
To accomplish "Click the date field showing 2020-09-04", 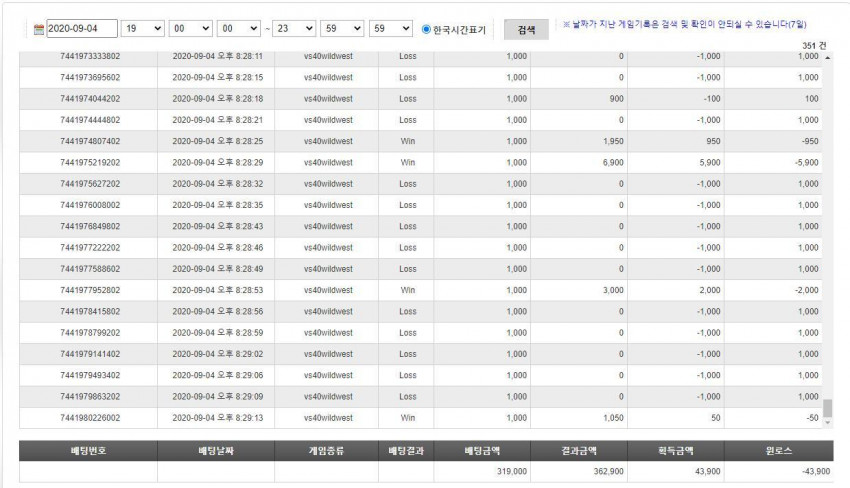I will (82, 29).
